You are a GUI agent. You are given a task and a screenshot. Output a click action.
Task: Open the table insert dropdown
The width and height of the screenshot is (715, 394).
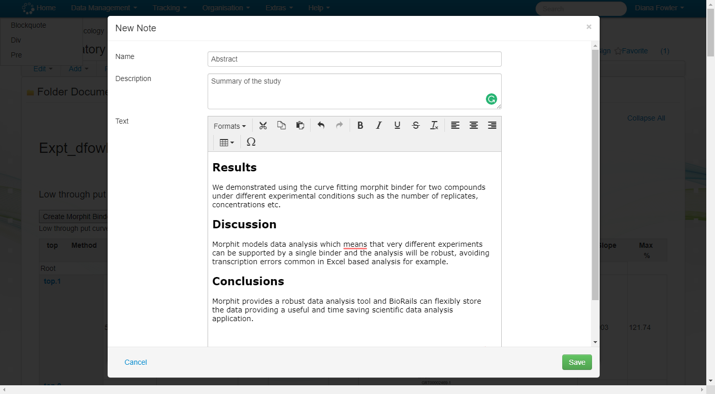227,142
